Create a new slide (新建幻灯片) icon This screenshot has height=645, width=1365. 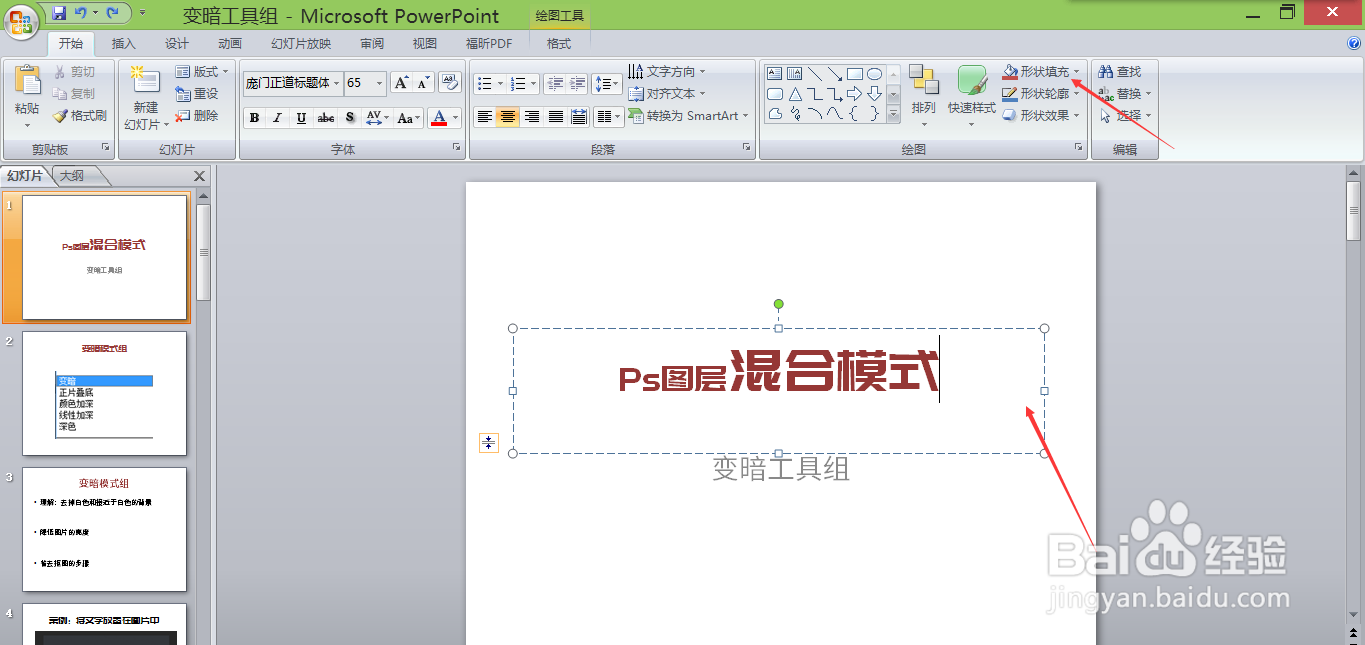[145, 81]
